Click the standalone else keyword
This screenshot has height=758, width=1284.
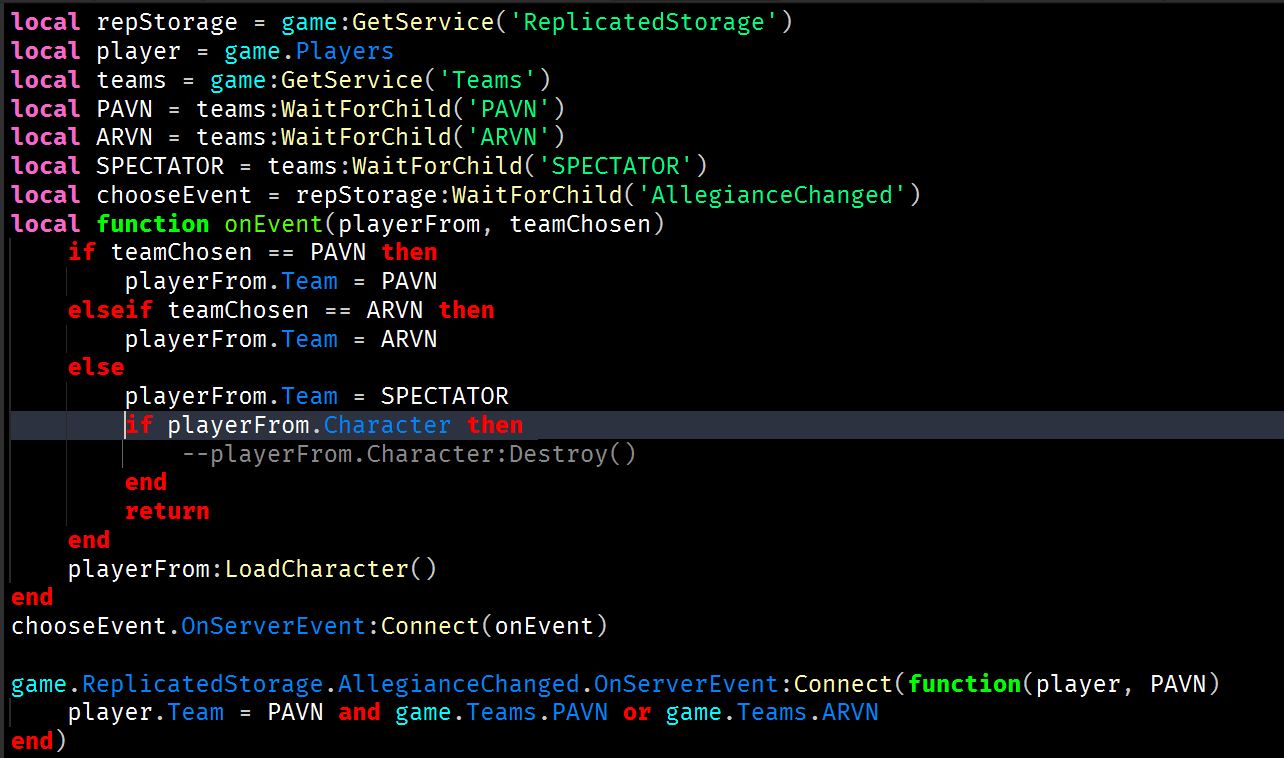(x=96, y=367)
